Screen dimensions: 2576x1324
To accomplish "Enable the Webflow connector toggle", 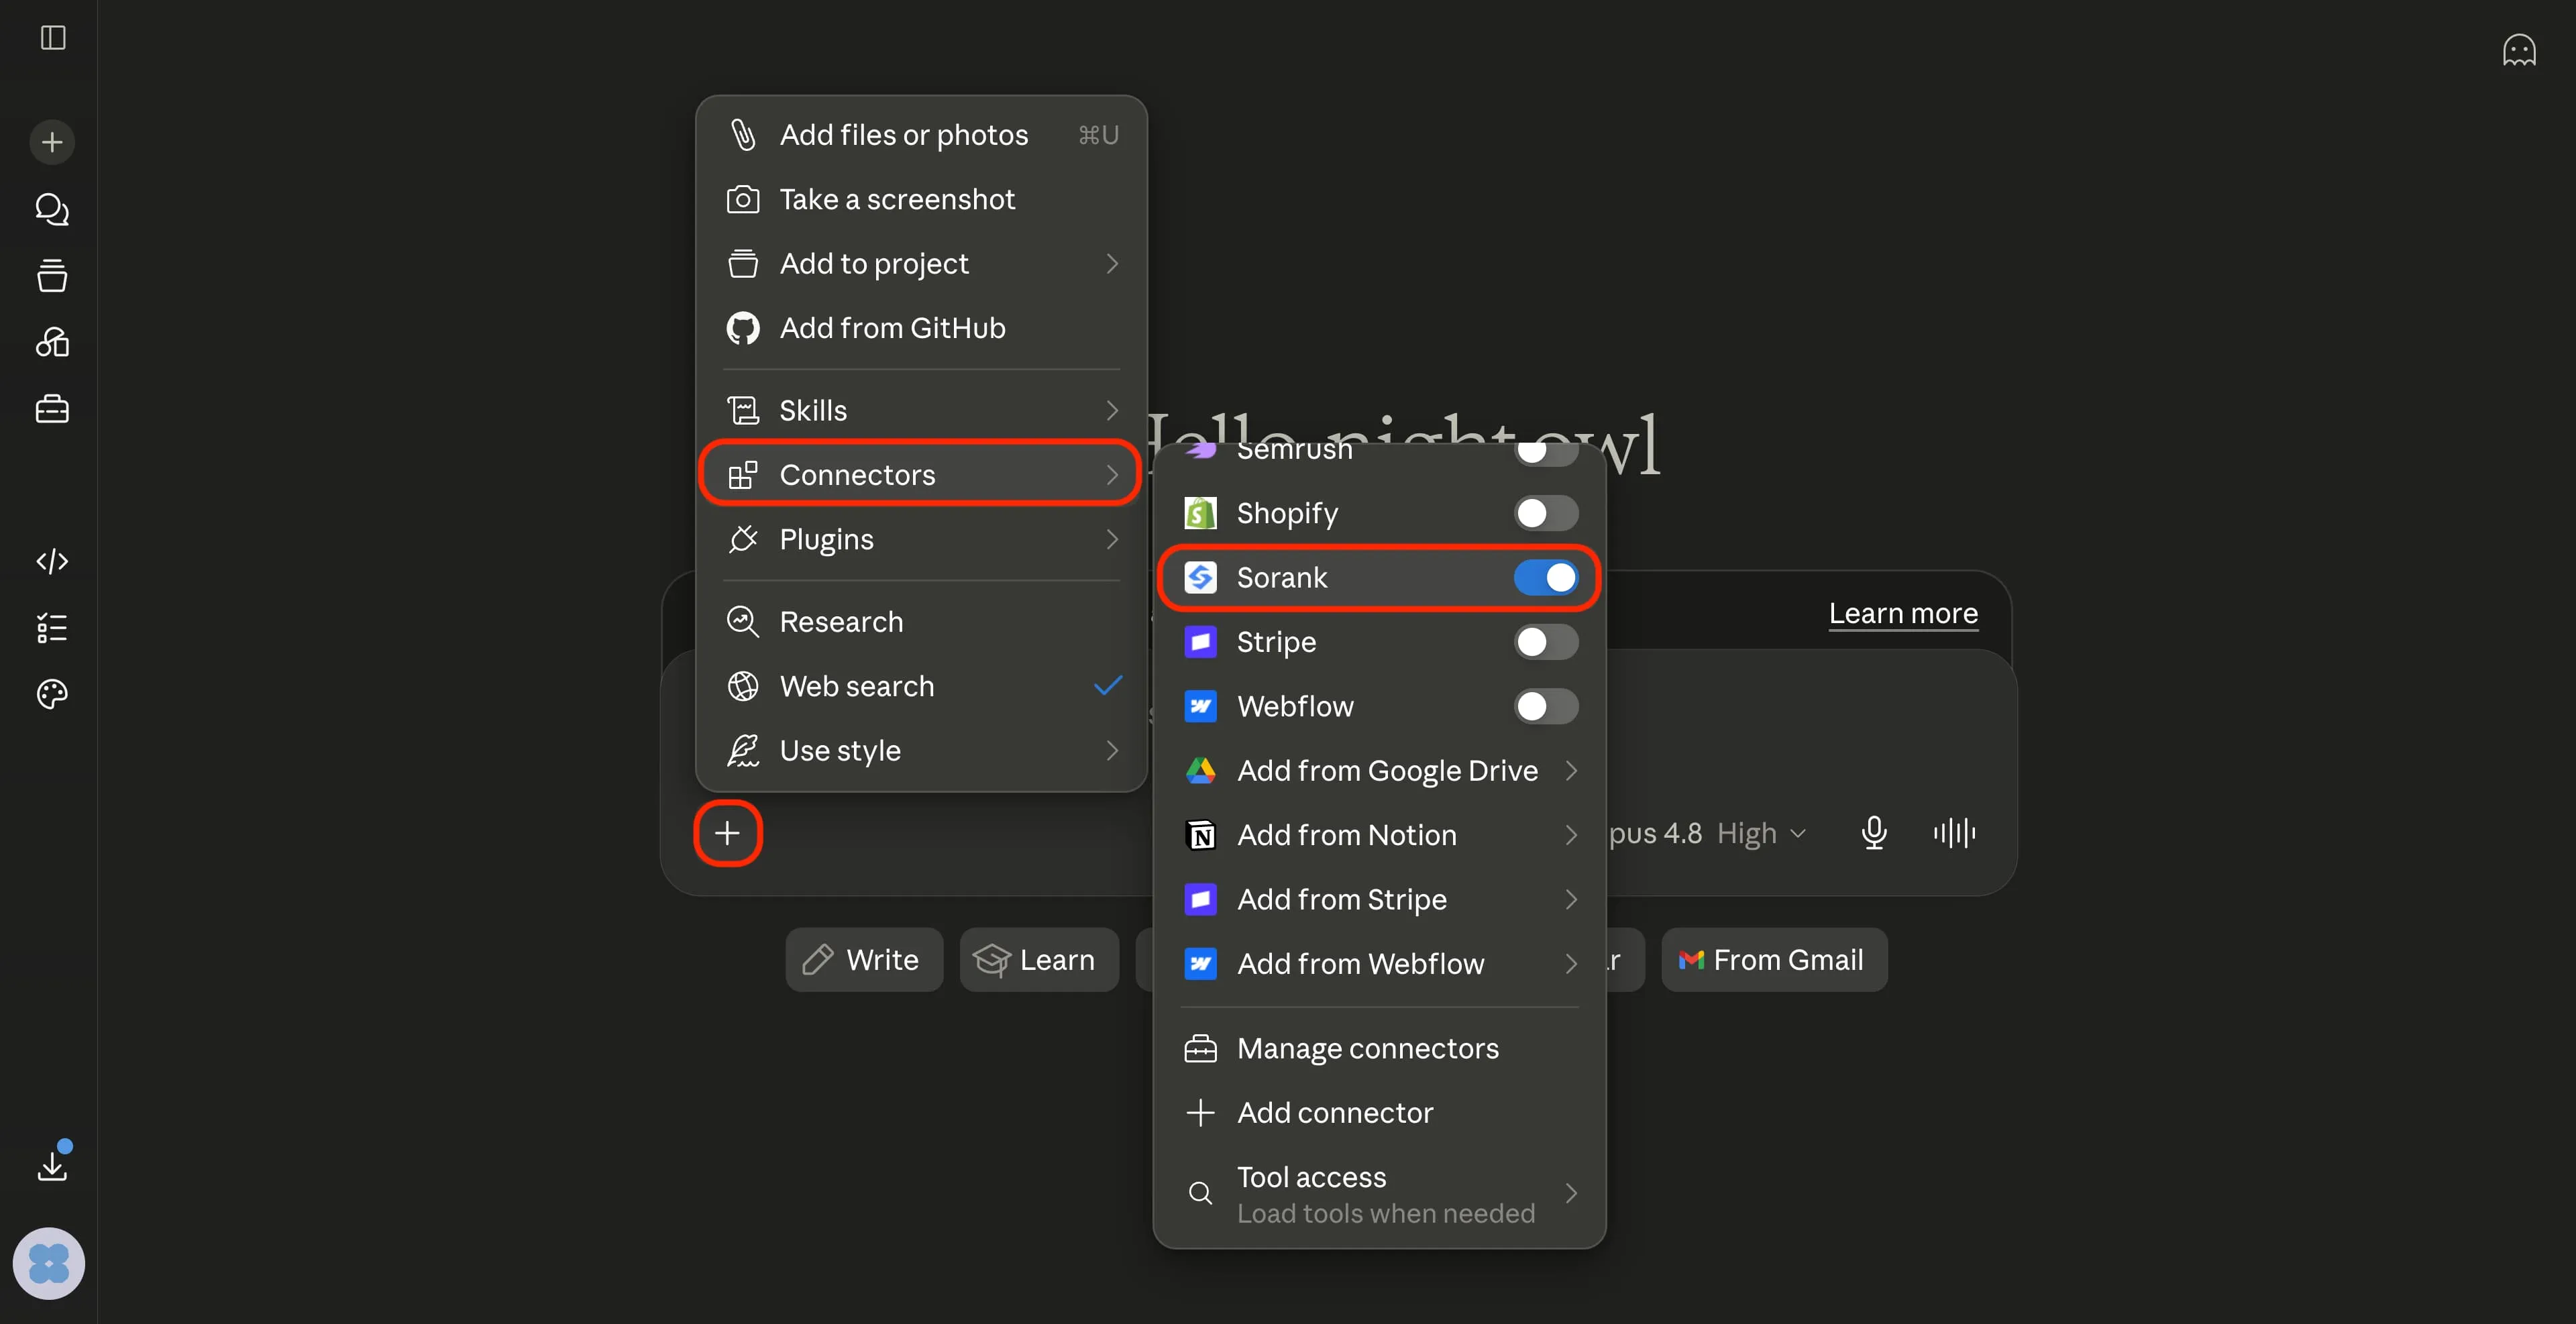I will point(1546,706).
